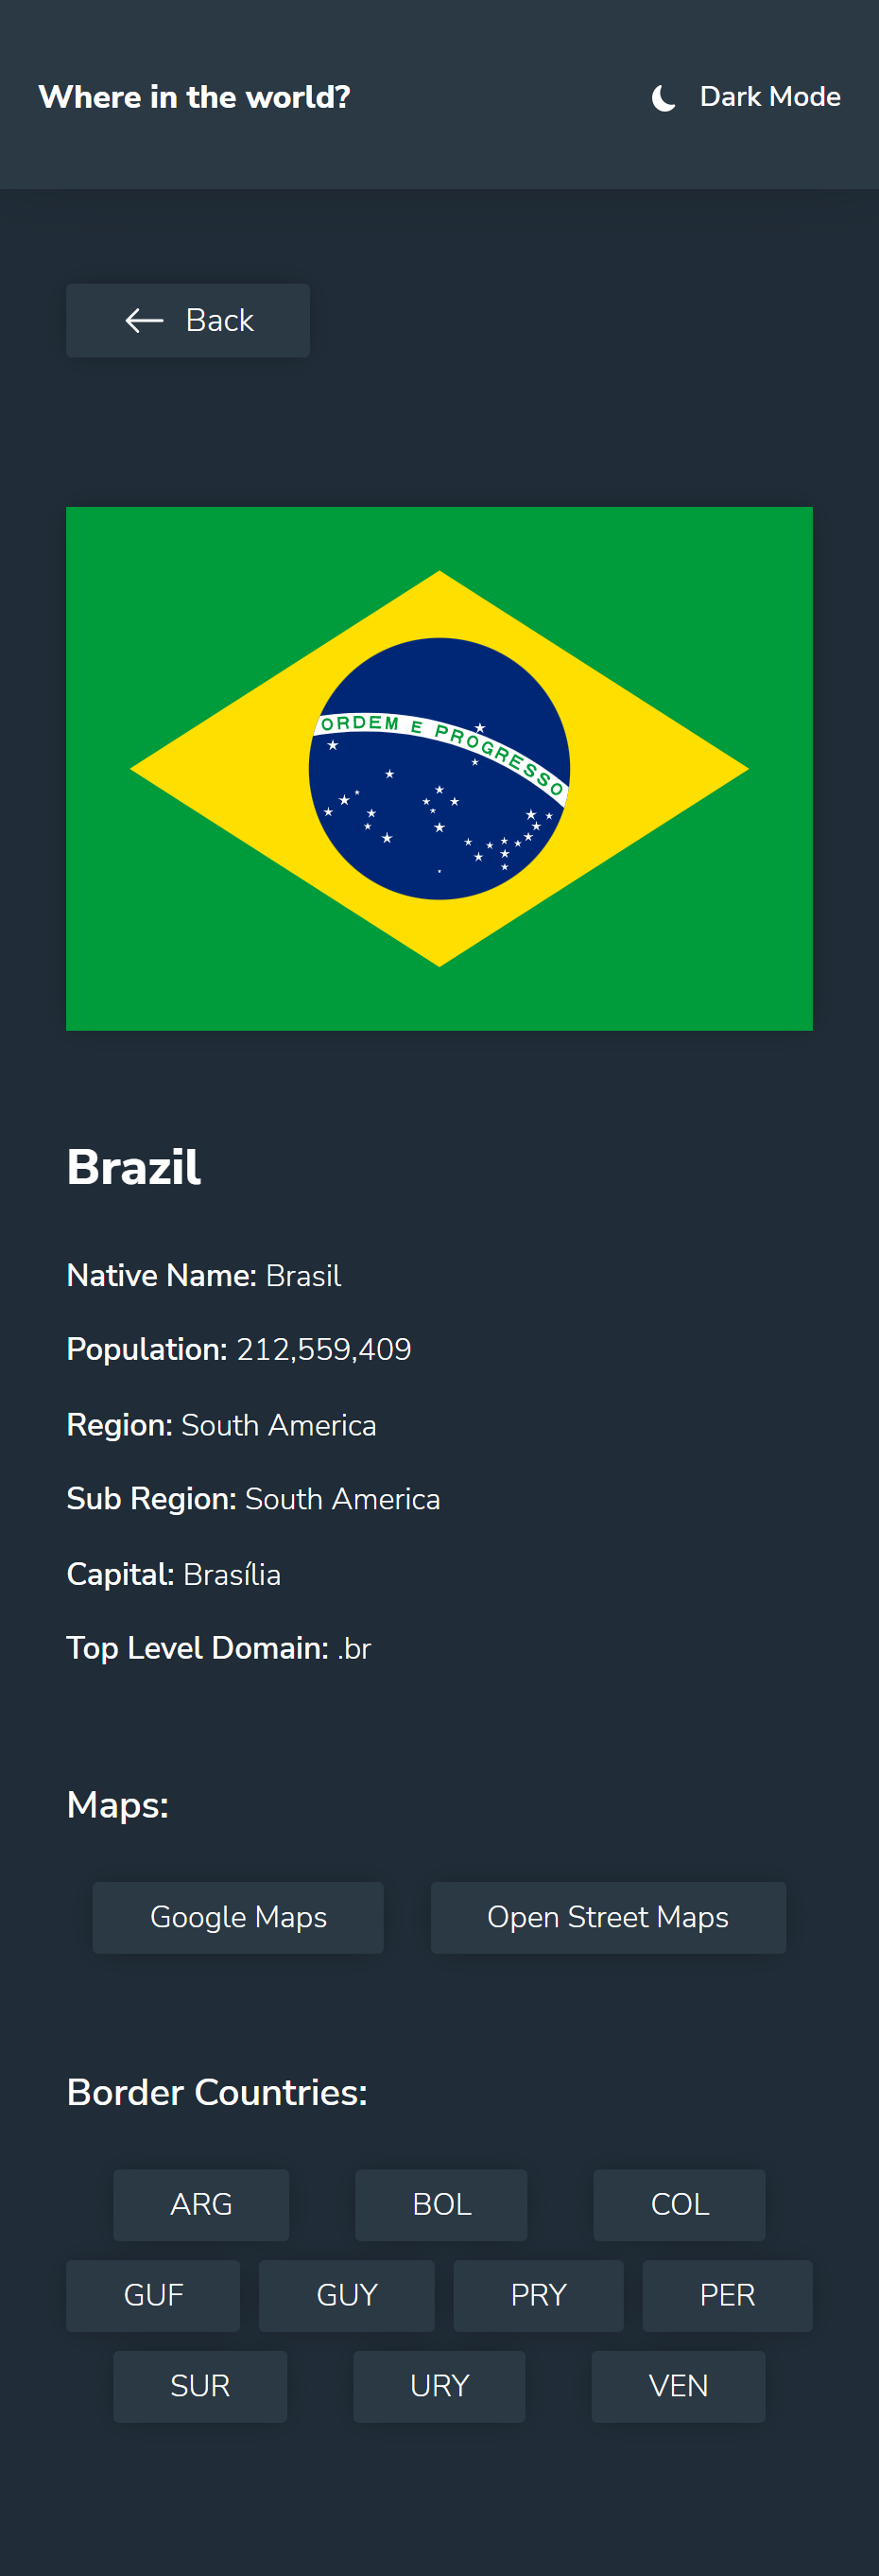
Task: Click the Brazil heading text
Action: (x=133, y=1166)
